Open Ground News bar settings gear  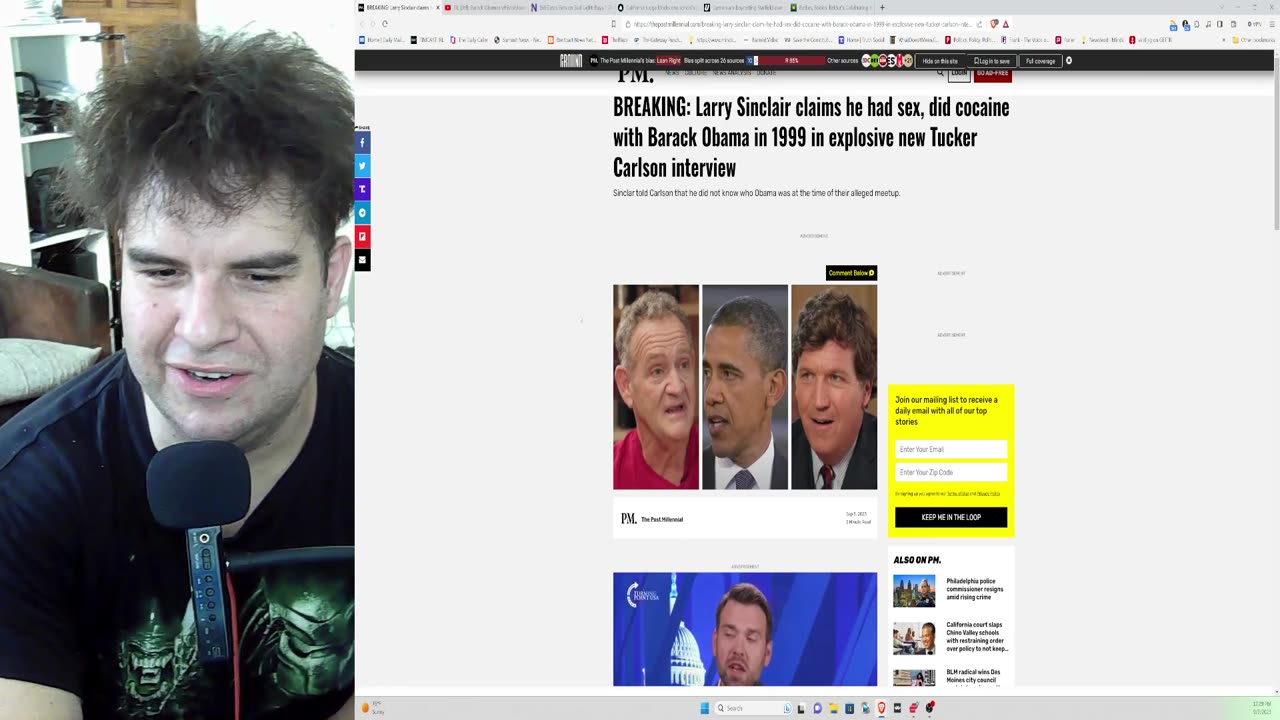tap(1069, 61)
